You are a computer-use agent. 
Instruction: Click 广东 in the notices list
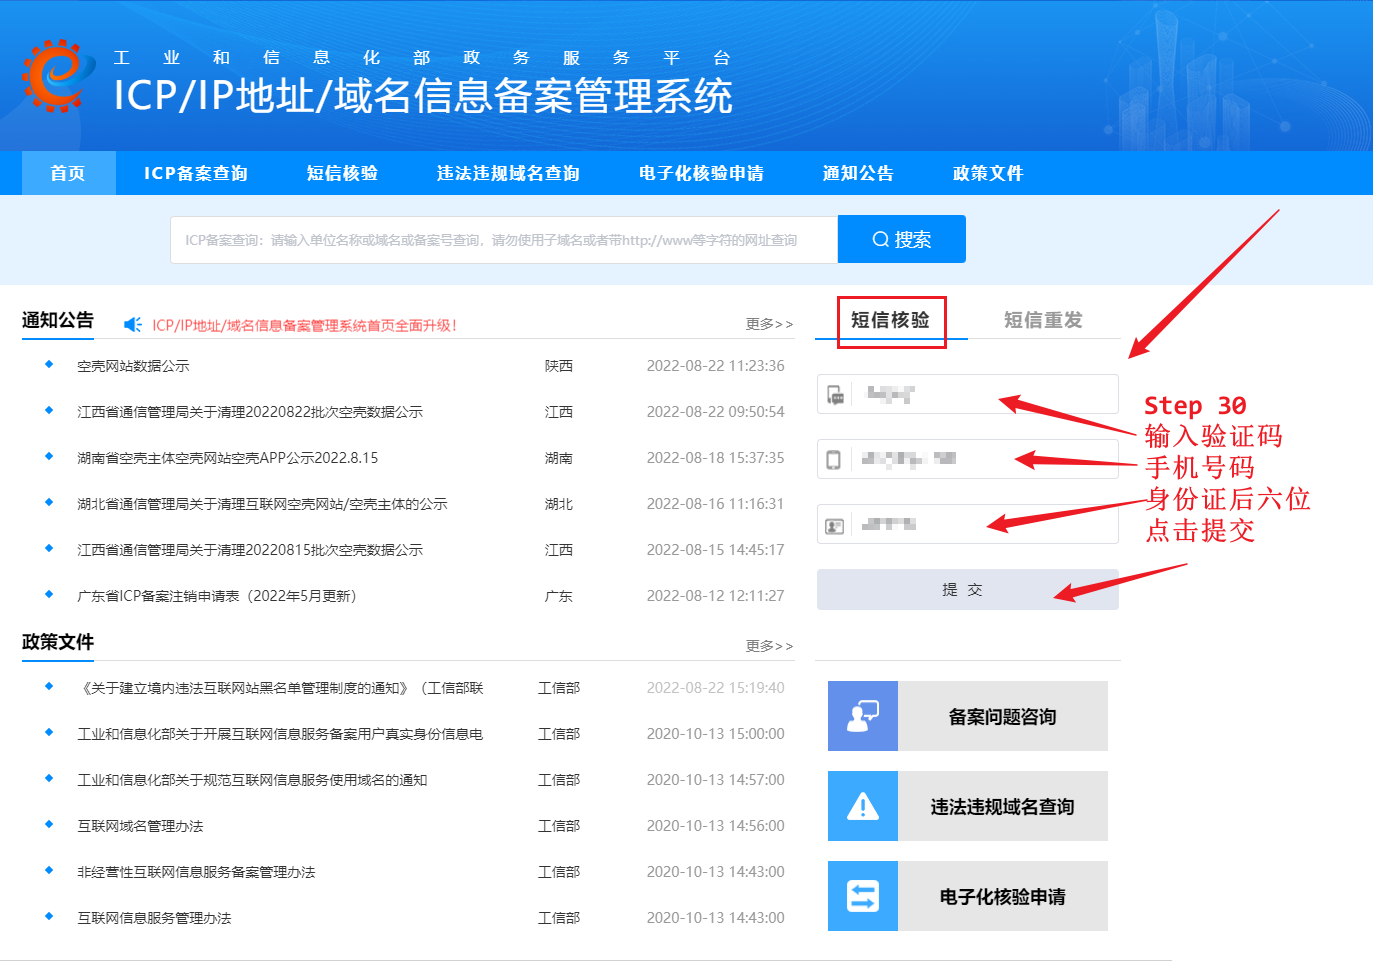(559, 596)
